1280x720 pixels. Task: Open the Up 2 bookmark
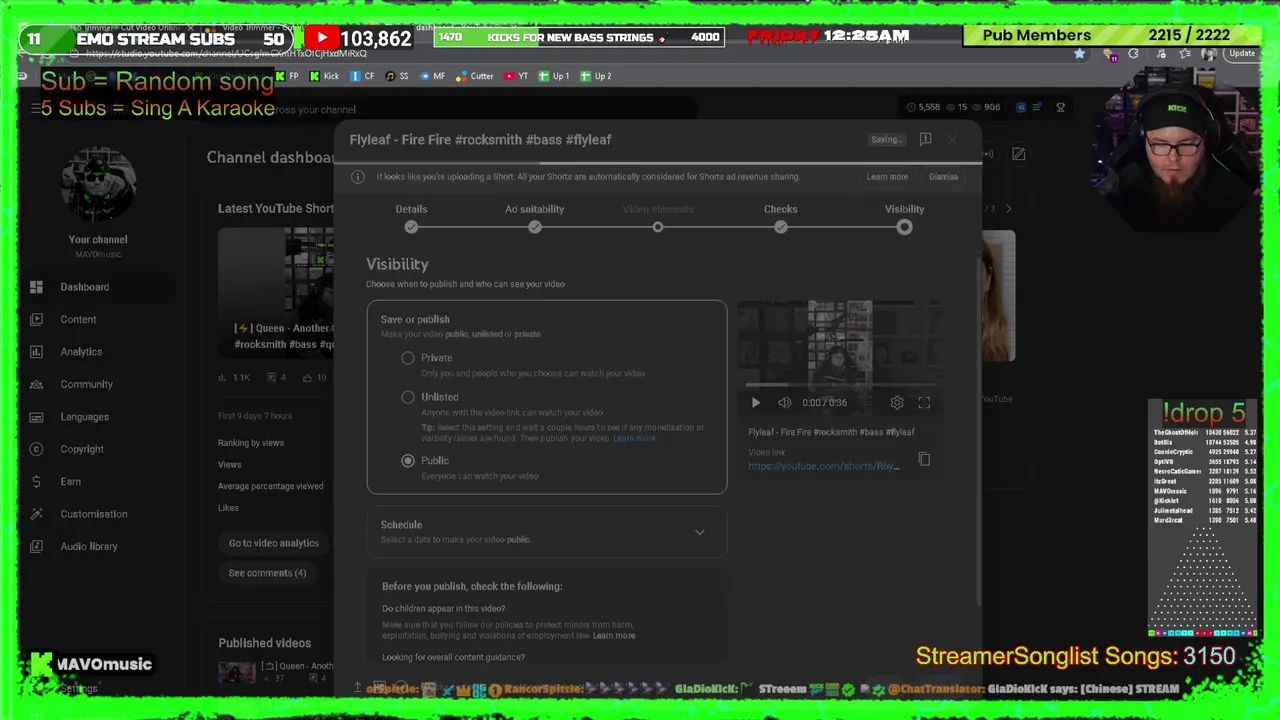(x=596, y=76)
